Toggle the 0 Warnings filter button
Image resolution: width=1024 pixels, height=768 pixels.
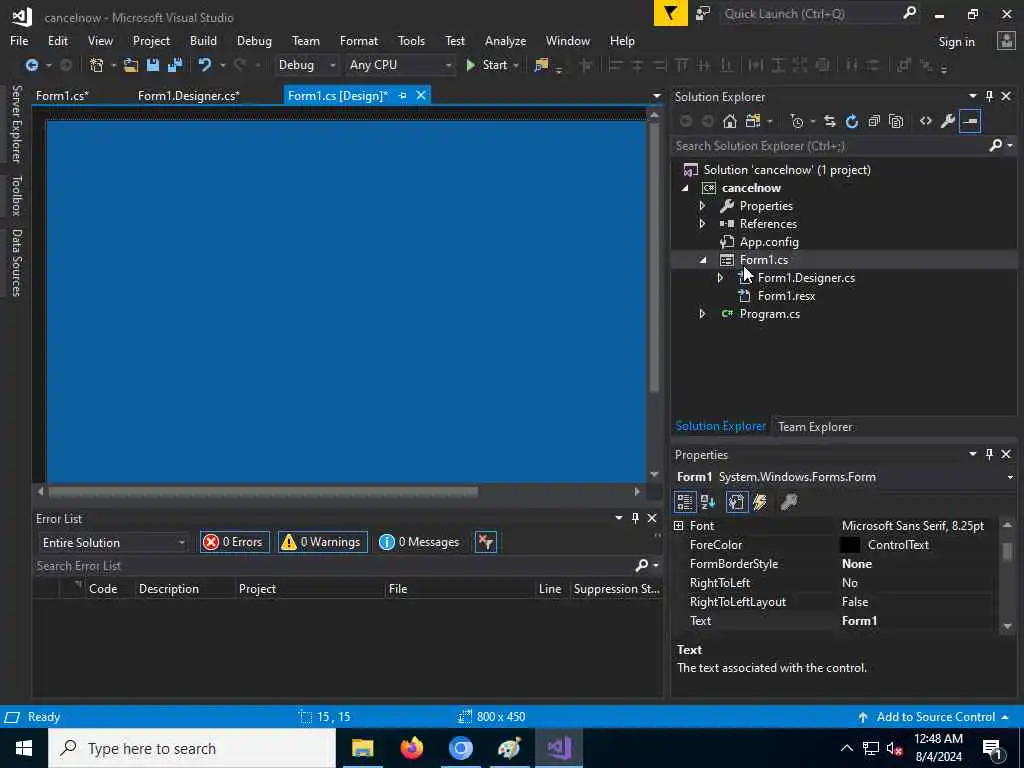click(x=323, y=543)
